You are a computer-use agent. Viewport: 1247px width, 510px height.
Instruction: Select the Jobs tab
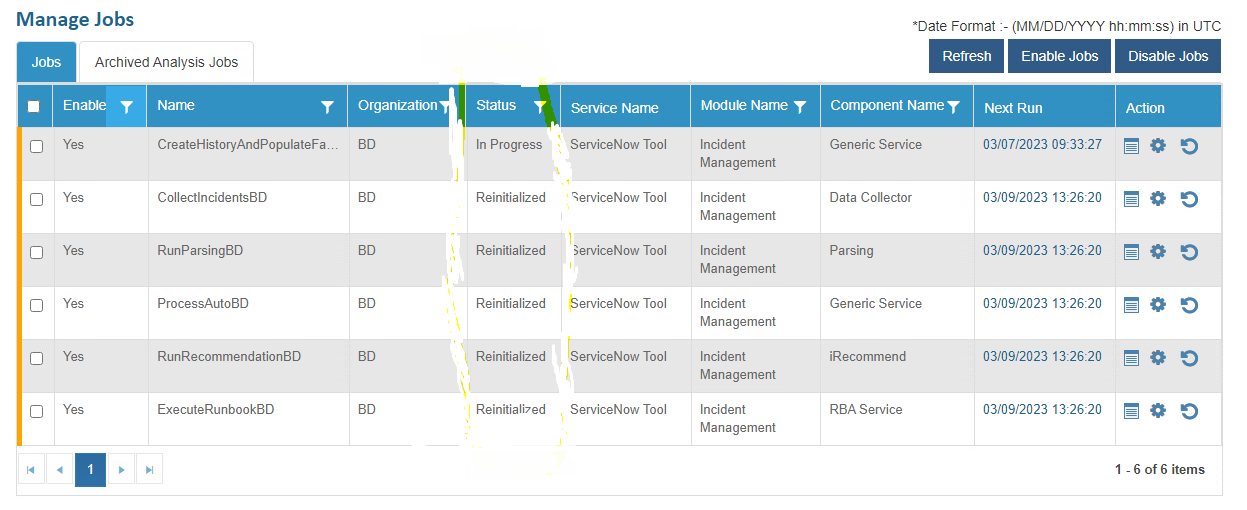[46, 62]
